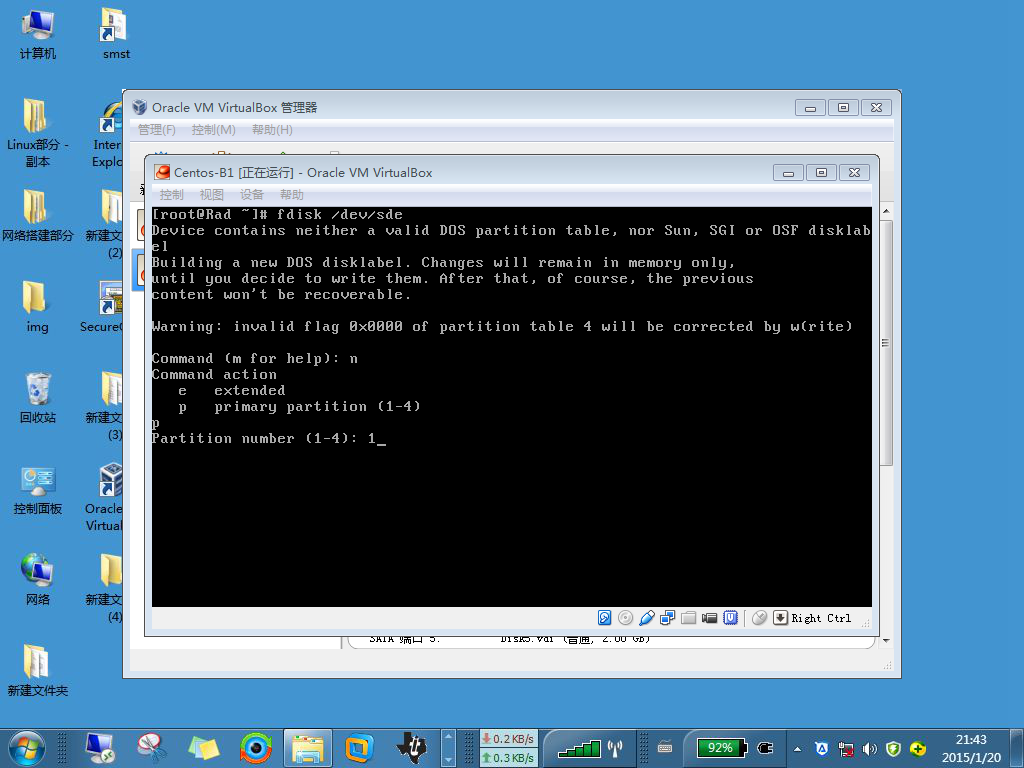Image resolution: width=1024 pixels, height=768 pixels.
Task: Click the VirtualBox Manager title bar icon
Action: tap(139, 107)
